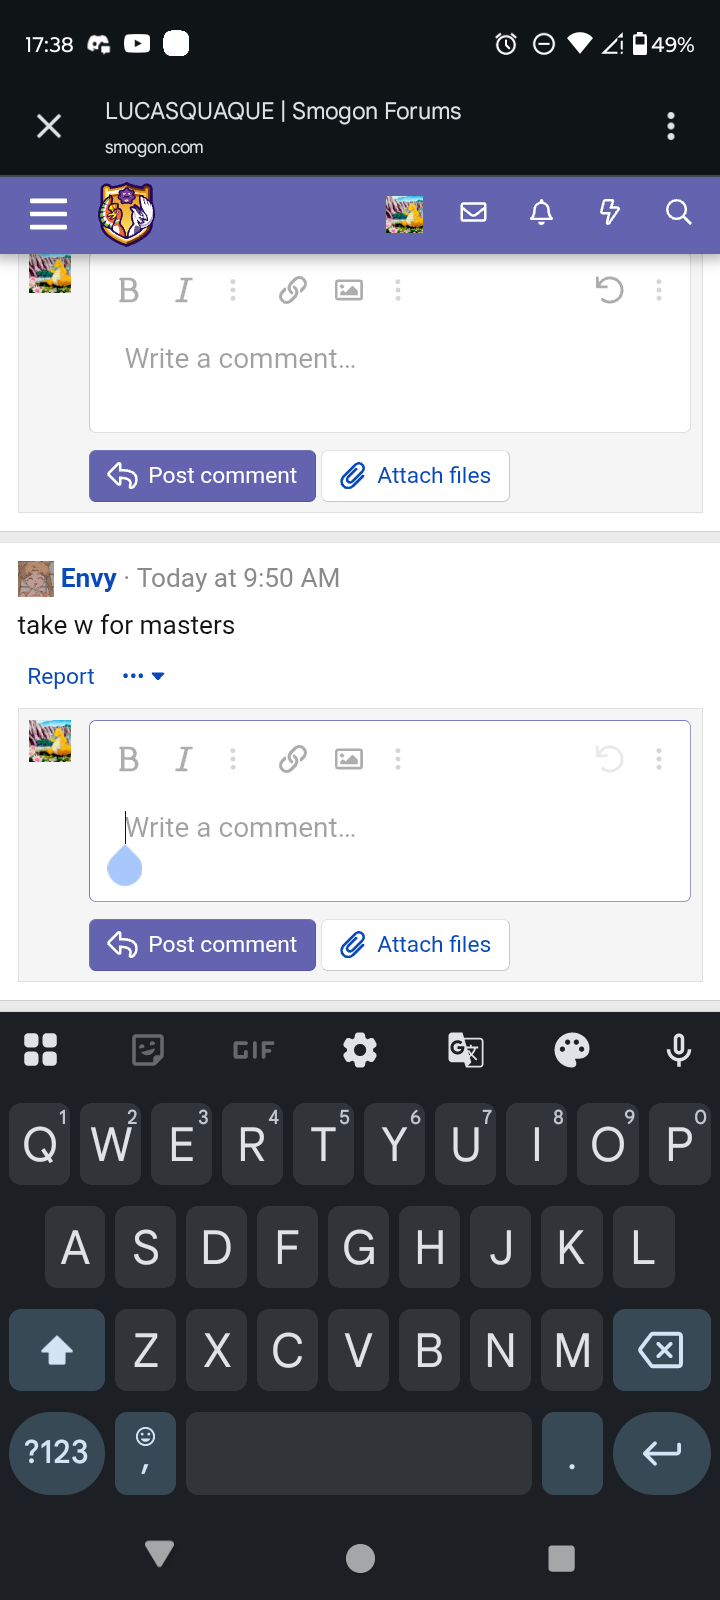Tap the Smogon logo in the header

click(126, 214)
